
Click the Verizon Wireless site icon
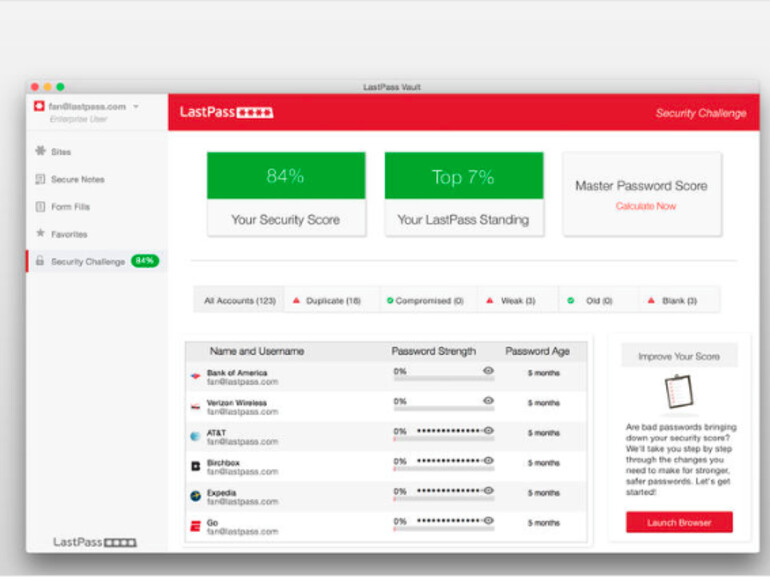click(195, 407)
